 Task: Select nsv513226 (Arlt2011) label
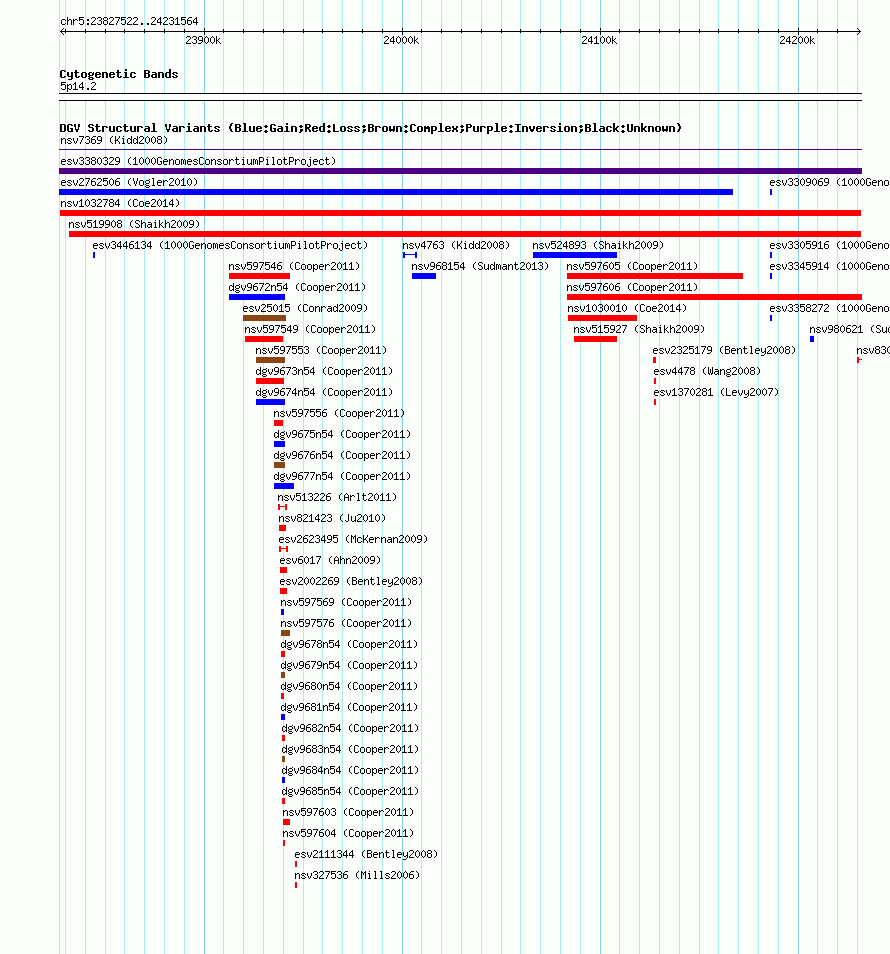coord(337,497)
